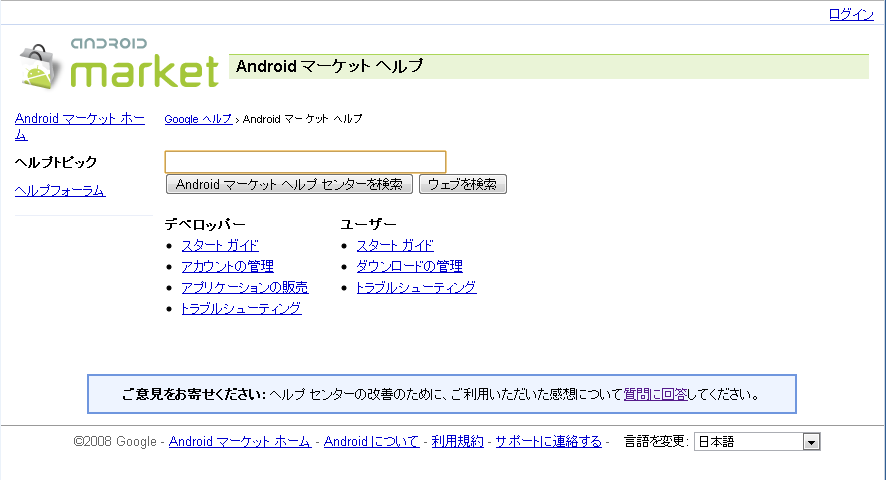Select the Android マーケット ヘルプ page title
The width and height of the screenshot is (886, 480).
point(329,66)
